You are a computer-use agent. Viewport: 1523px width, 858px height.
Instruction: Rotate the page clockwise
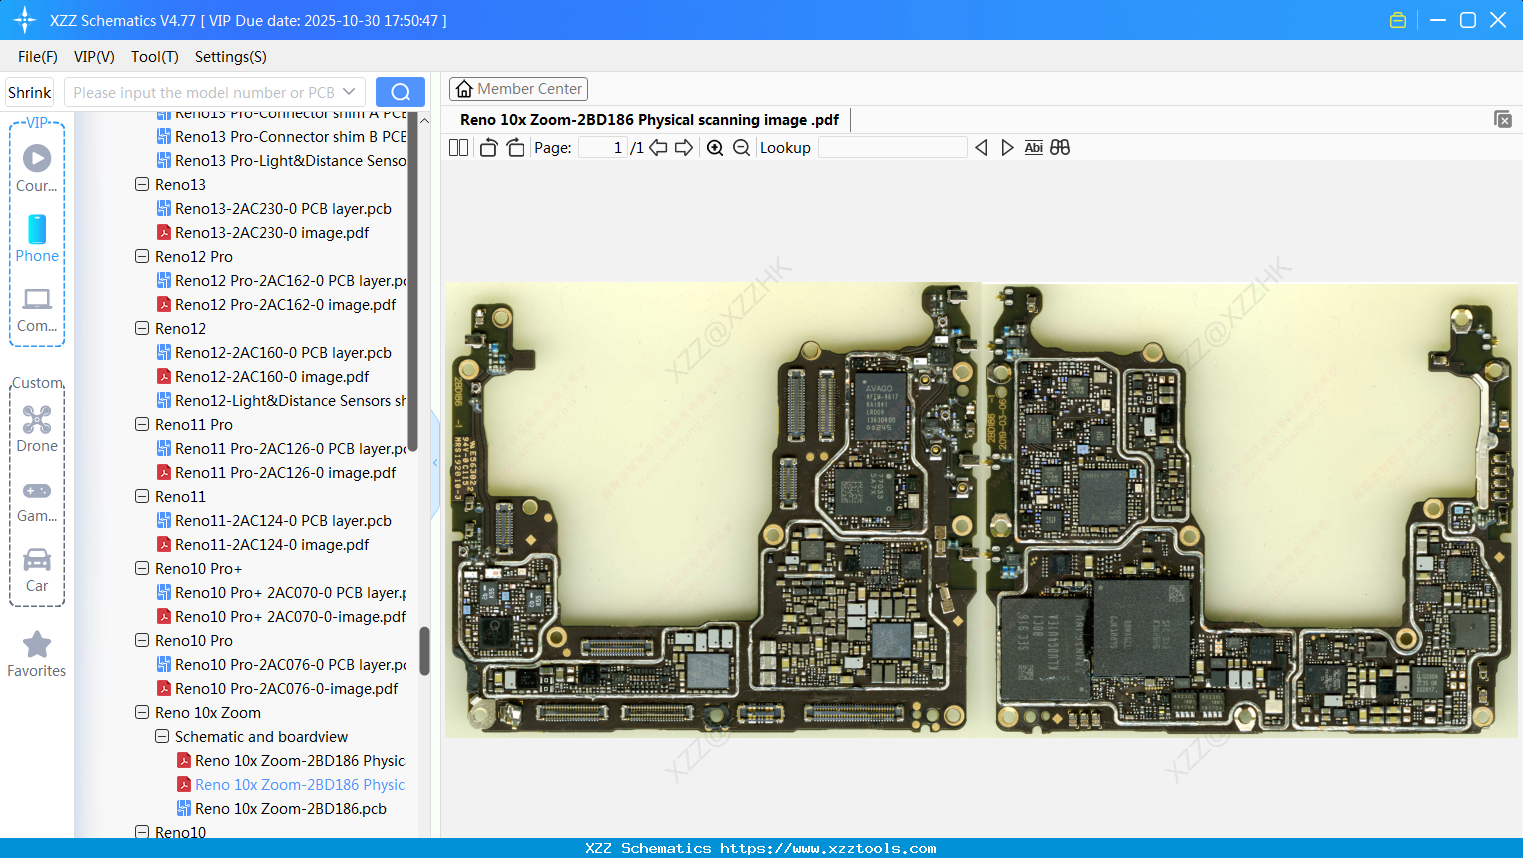click(515, 148)
